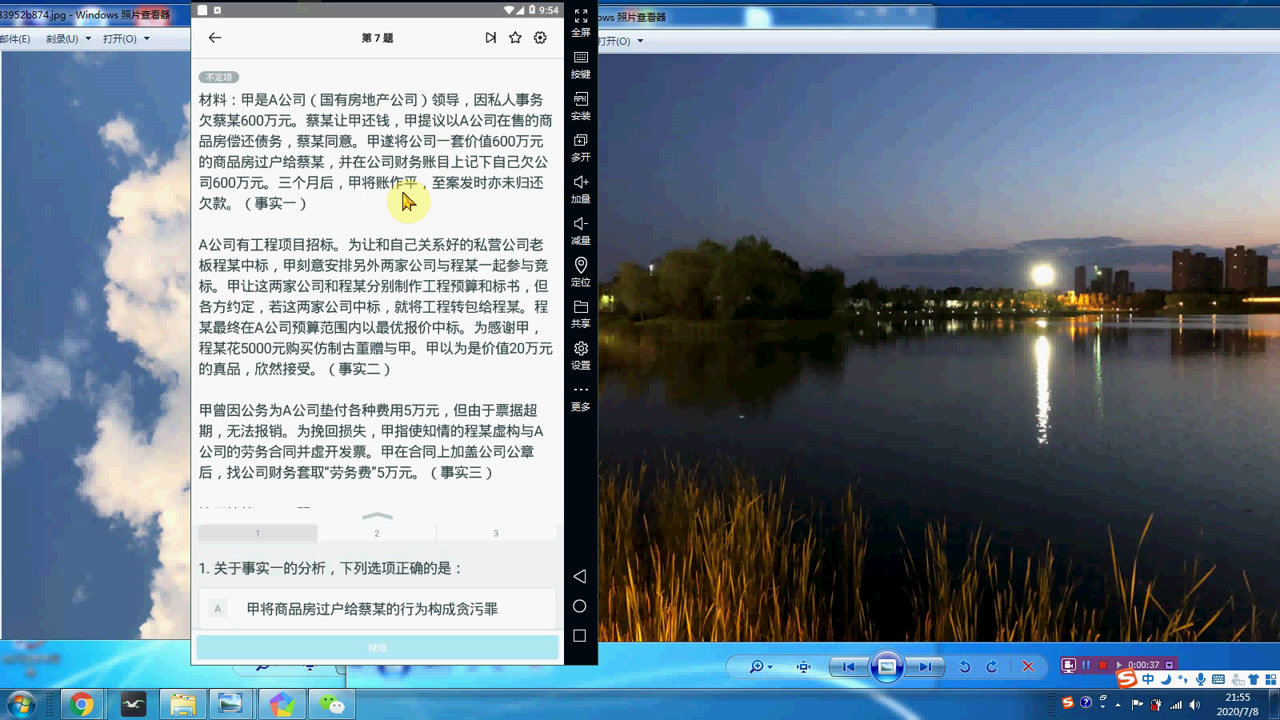1280x720 pixels.
Task: Open right Photo Viewer 打开(O) dropdown
Action: 621,41
